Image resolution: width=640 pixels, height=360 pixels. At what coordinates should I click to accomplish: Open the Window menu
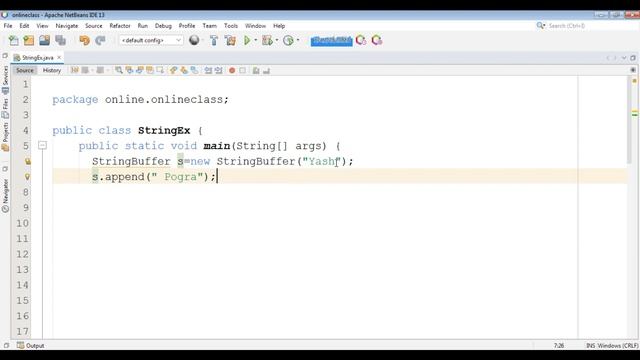pyautogui.click(x=255, y=26)
